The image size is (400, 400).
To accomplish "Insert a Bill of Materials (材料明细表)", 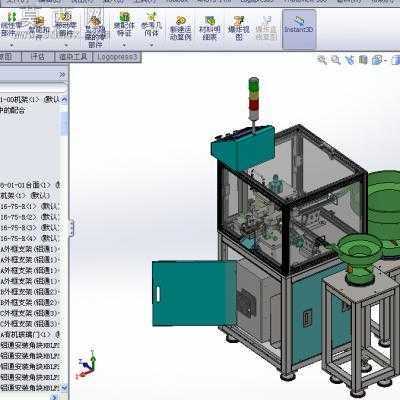I will pos(209,28).
